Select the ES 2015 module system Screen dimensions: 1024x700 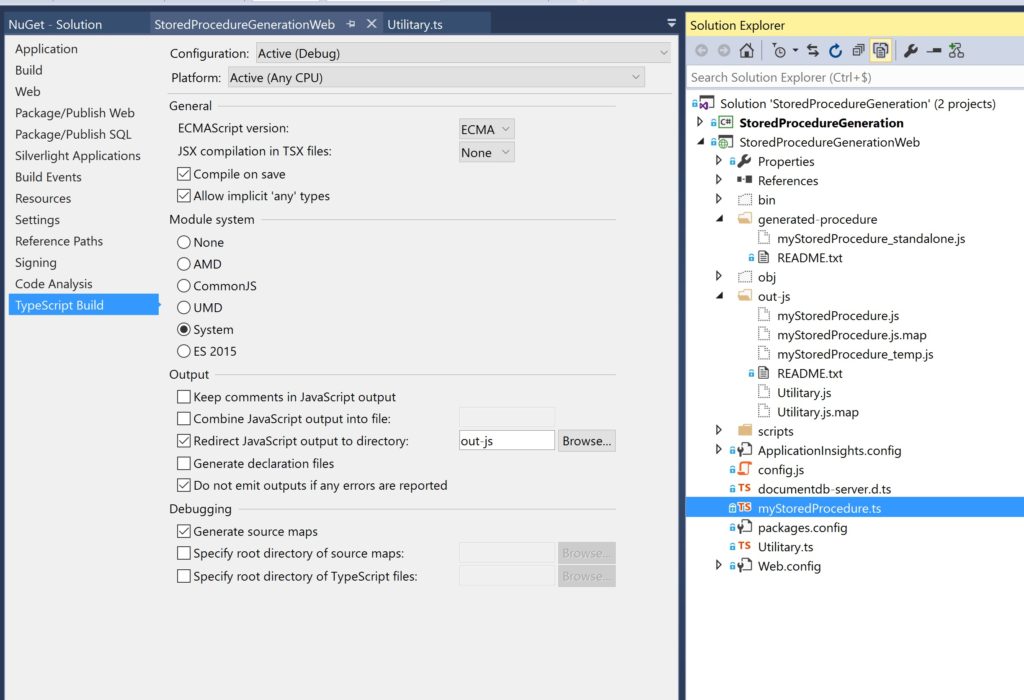184,351
